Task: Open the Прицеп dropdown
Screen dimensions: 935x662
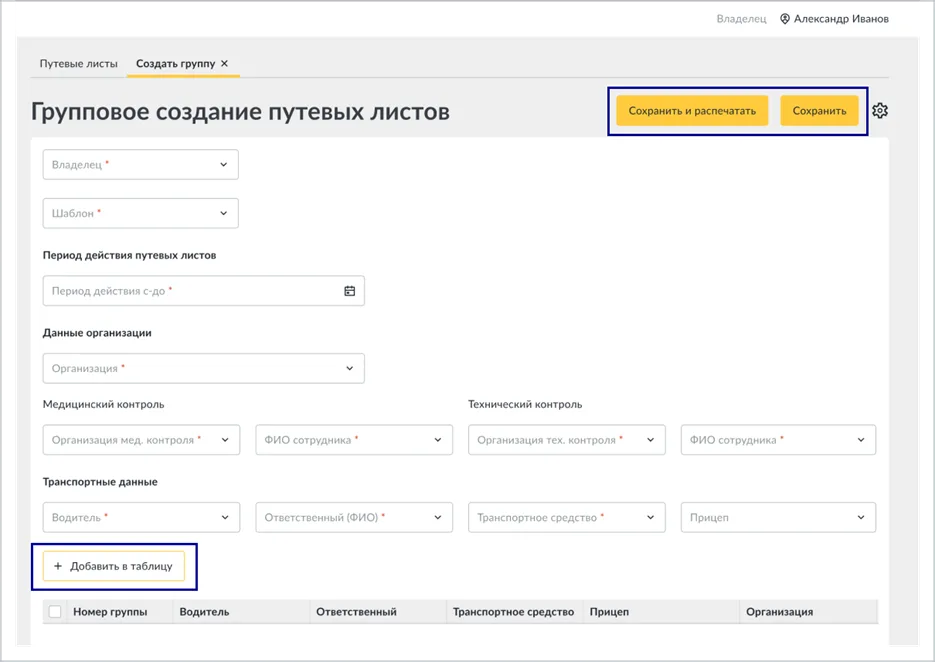Action: [778, 518]
